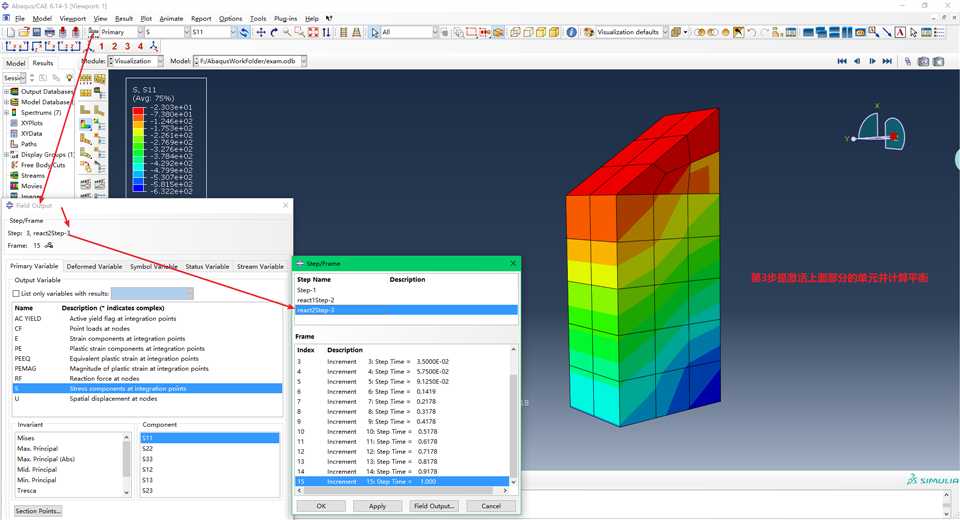Go to the first frame

click(x=841, y=61)
